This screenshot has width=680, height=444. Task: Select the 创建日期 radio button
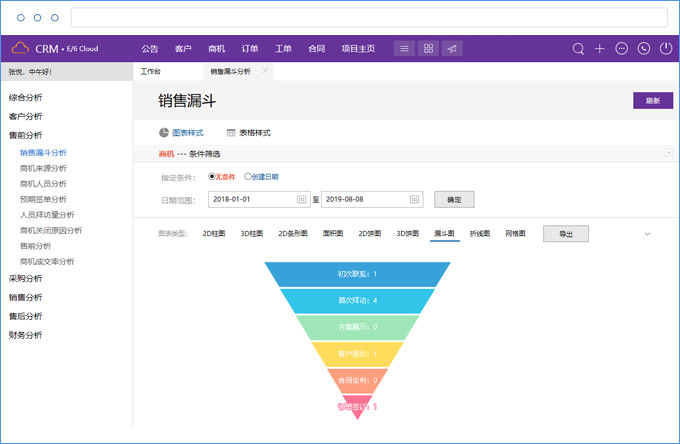point(248,177)
